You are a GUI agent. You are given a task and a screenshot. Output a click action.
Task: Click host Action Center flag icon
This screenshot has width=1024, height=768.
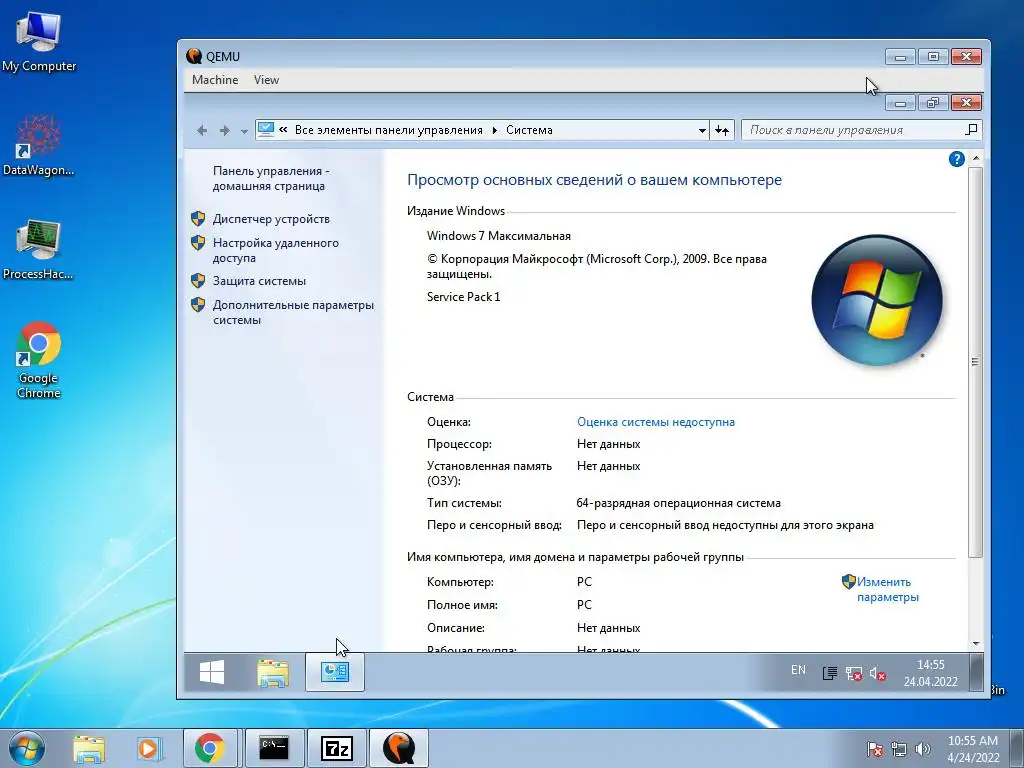(x=874, y=749)
